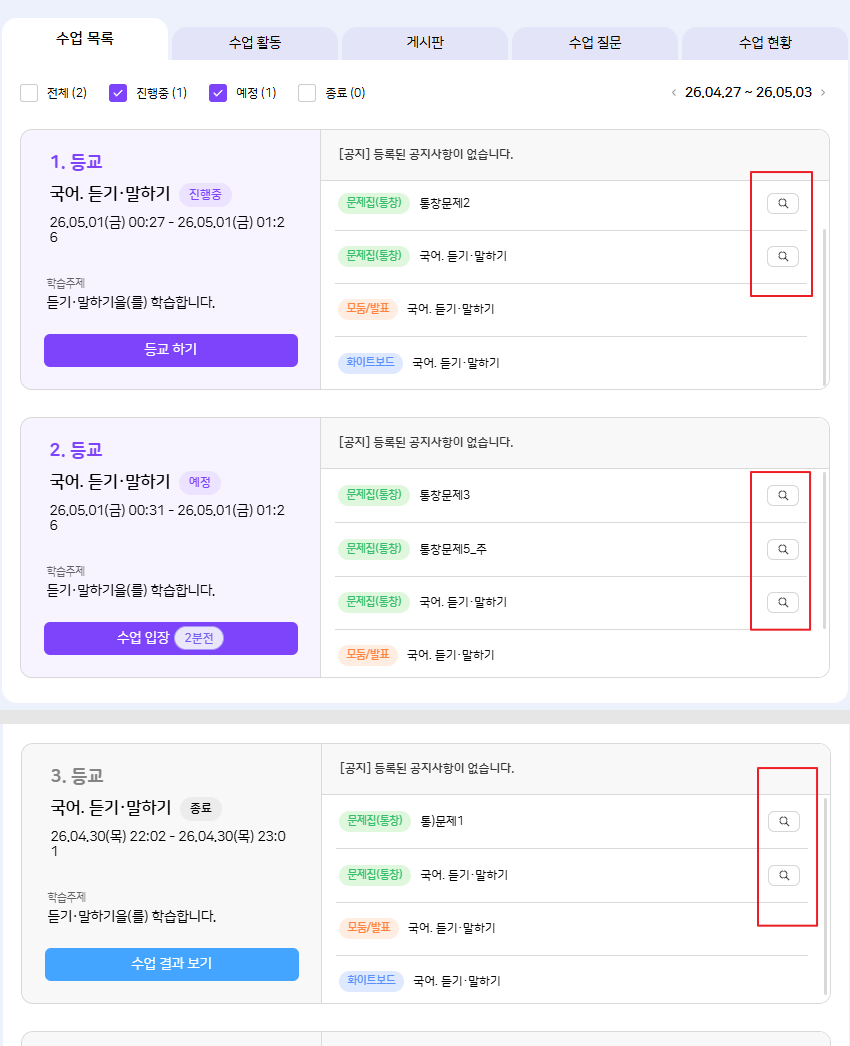Click the magnifier icon for 통창문제2
The image size is (850, 1046).
click(783, 203)
